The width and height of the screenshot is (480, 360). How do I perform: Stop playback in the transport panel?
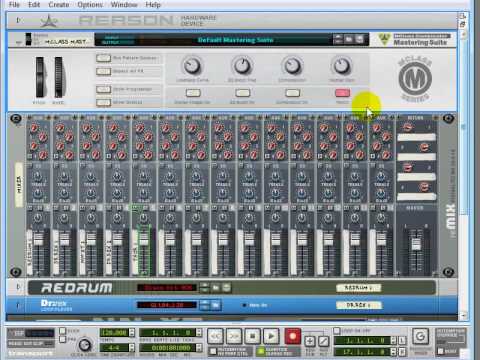tap(253, 336)
